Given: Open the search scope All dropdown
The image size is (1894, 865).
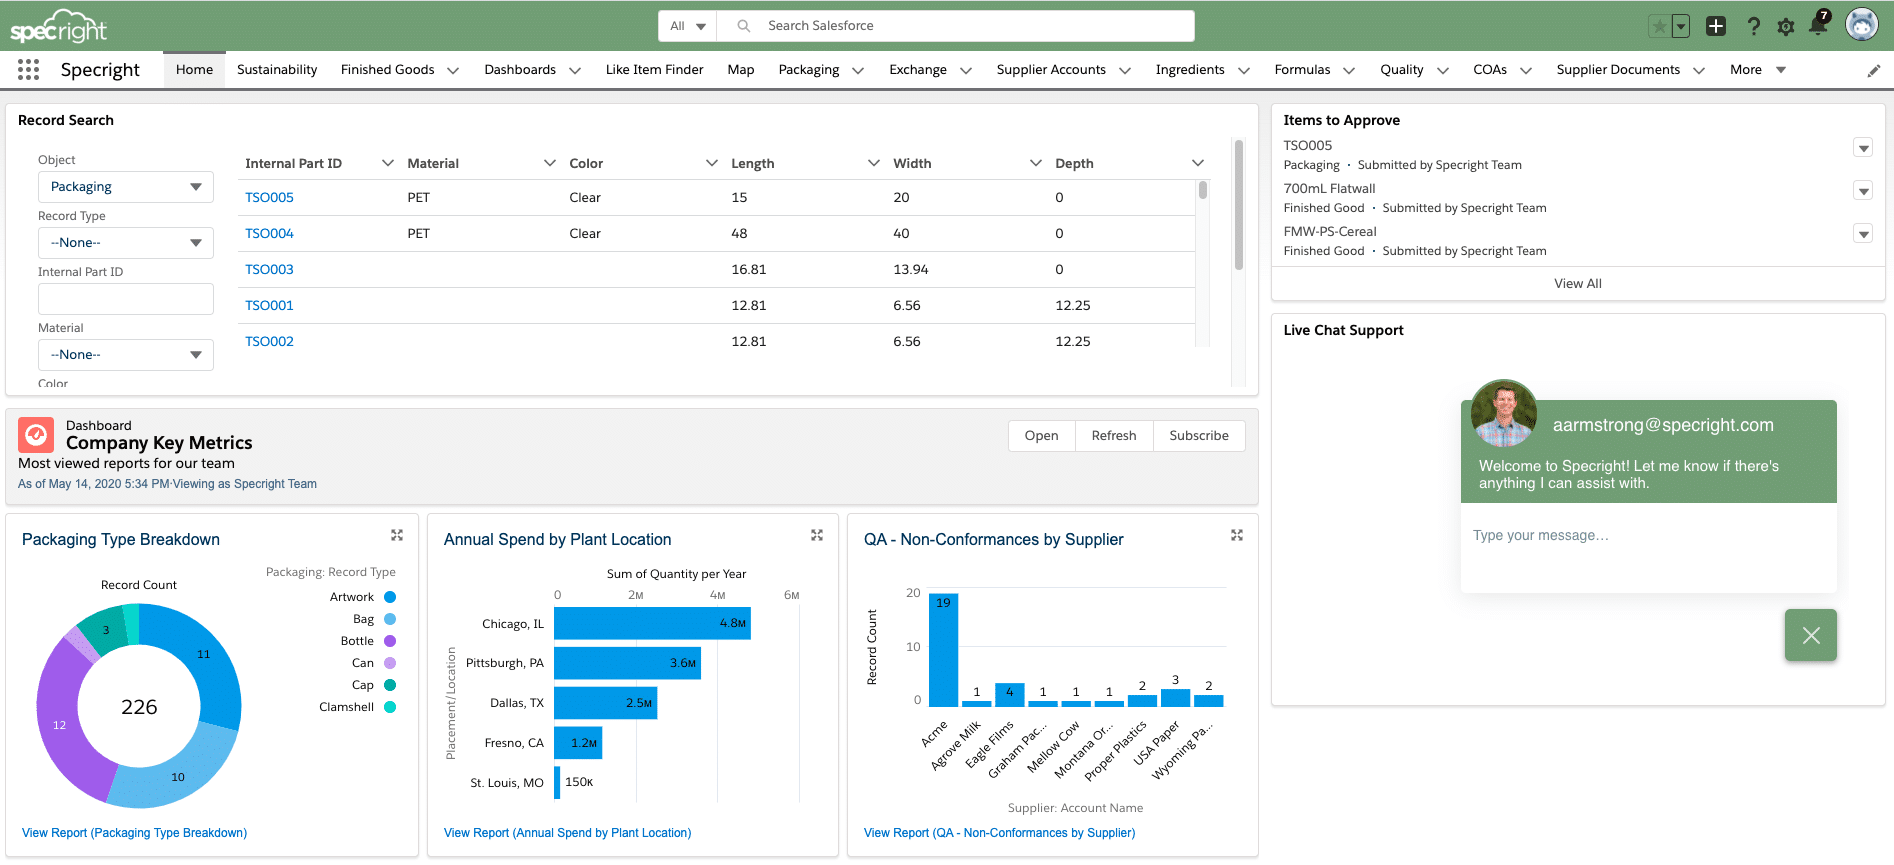Looking at the screenshot, I should point(688,26).
